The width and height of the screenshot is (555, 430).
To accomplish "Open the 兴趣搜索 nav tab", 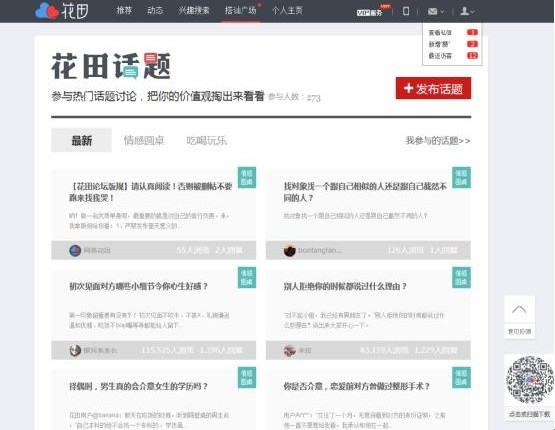I will click(194, 10).
